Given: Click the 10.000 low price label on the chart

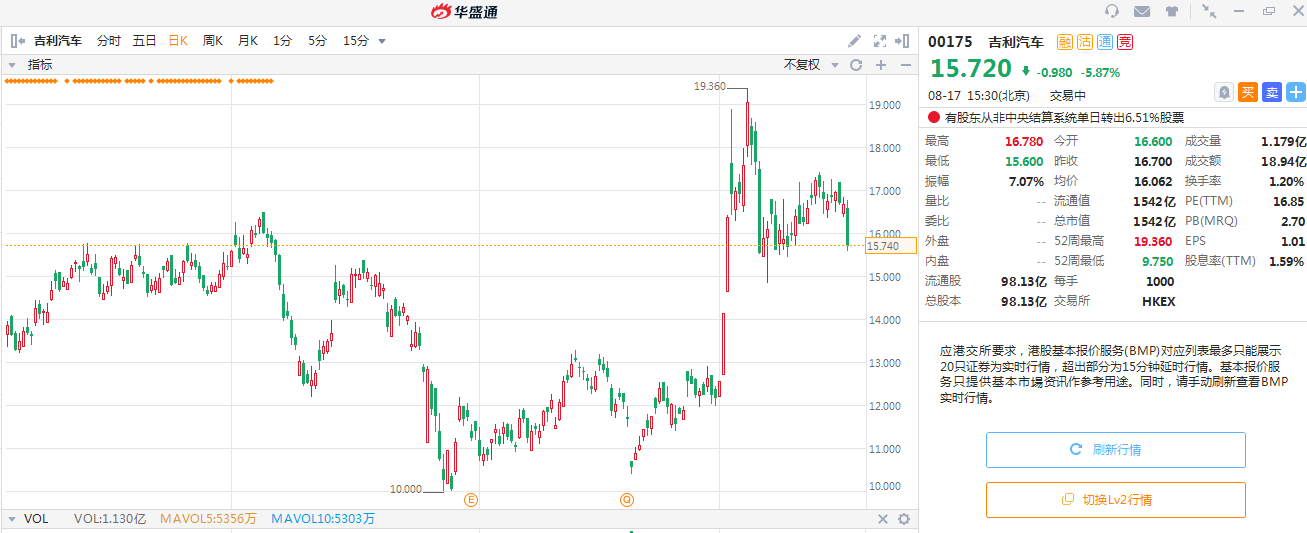Looking at the screenshot, I should tap(406, 489).
